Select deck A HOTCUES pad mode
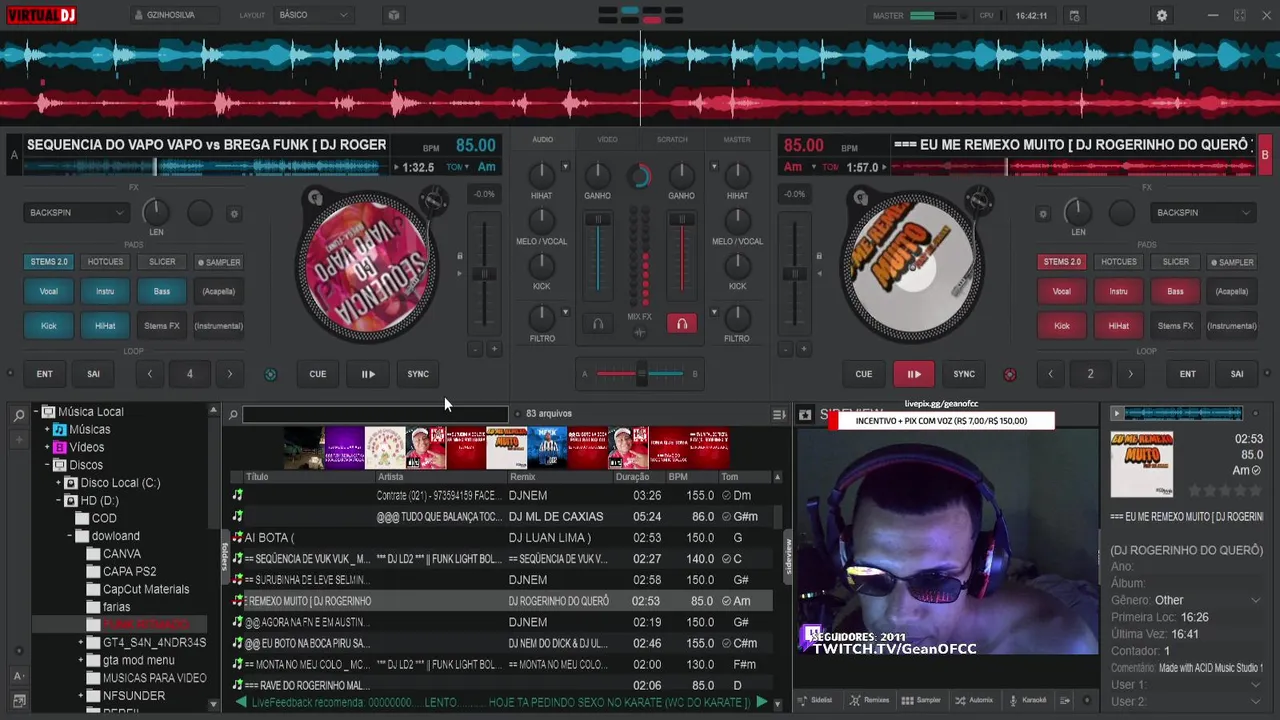The image size is (1280, 720). [x=105, y=262]
